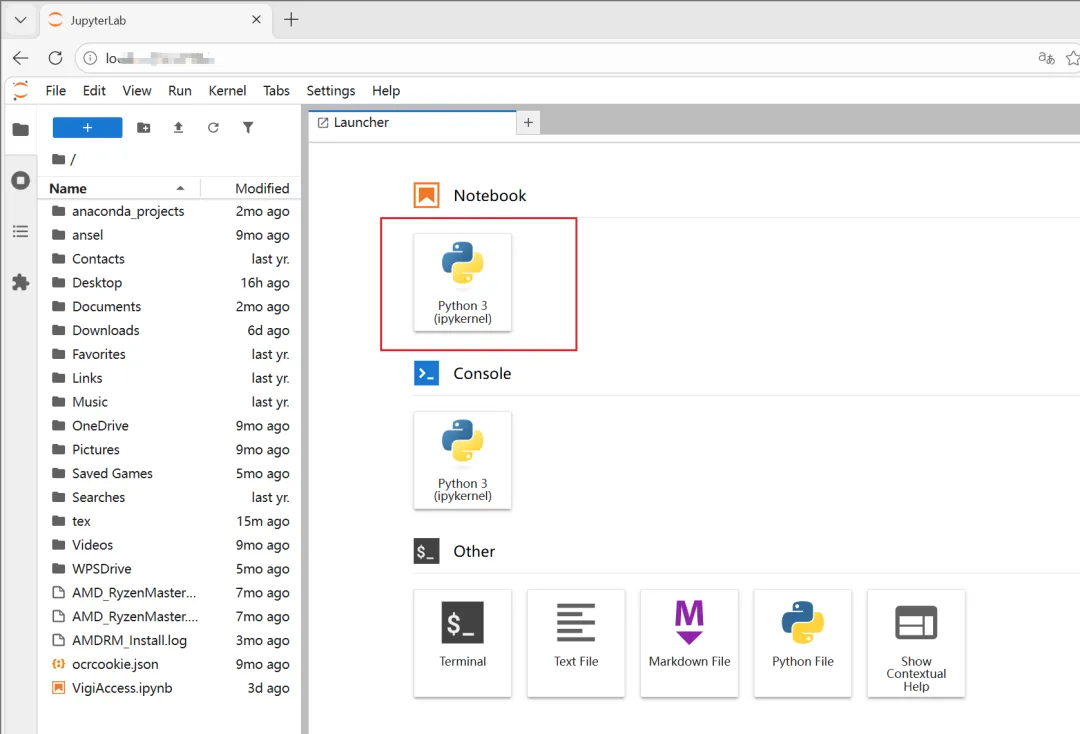Launch Python 3 (ipykernel) Notebook
1080x734 pixels.
coord(462,282)
